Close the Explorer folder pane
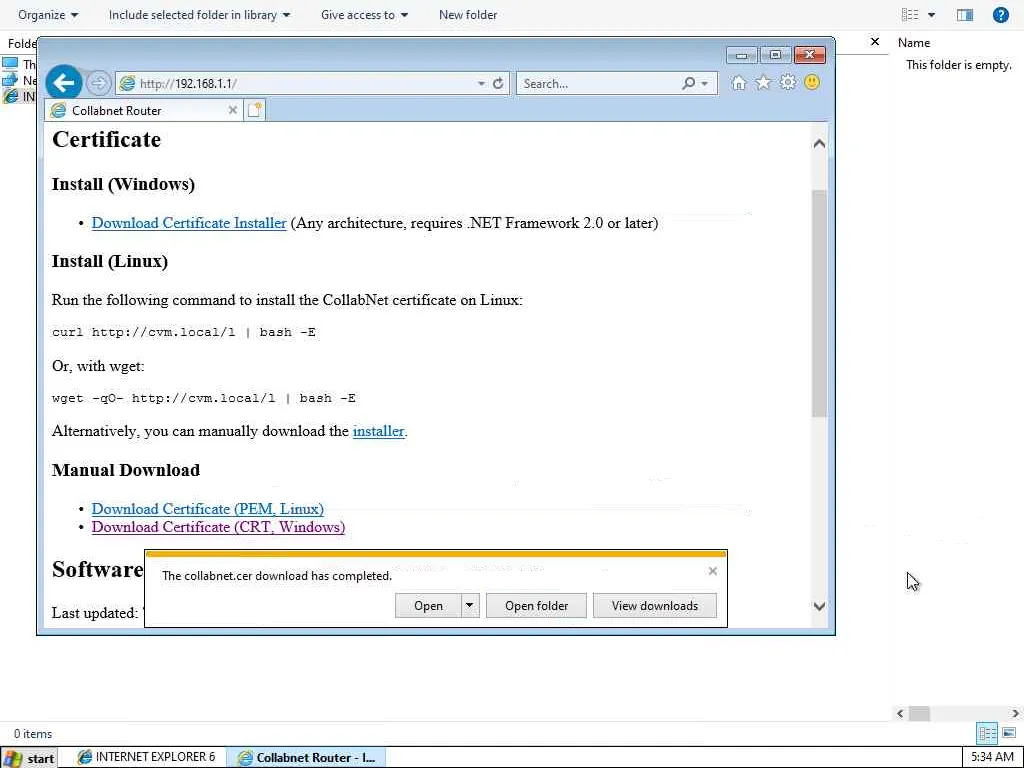Image resolution: width=1024 pixels, height=768 pixels. (875, 42)
